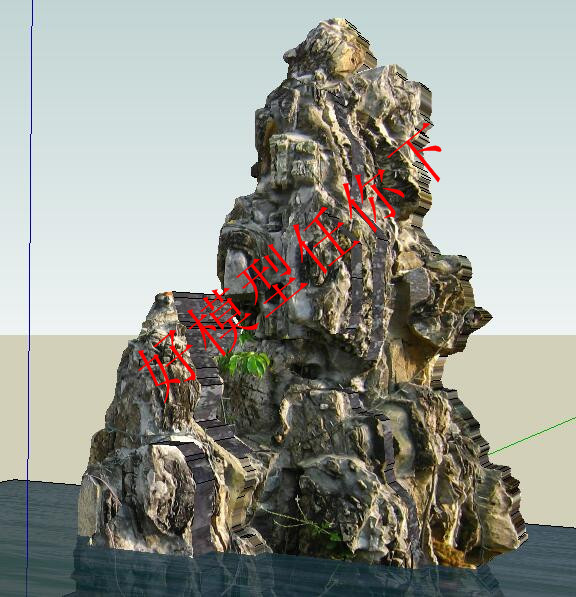Click the rock reflection in the water
The width and height of the screenshot is (576, 597).
pos(266,575)
